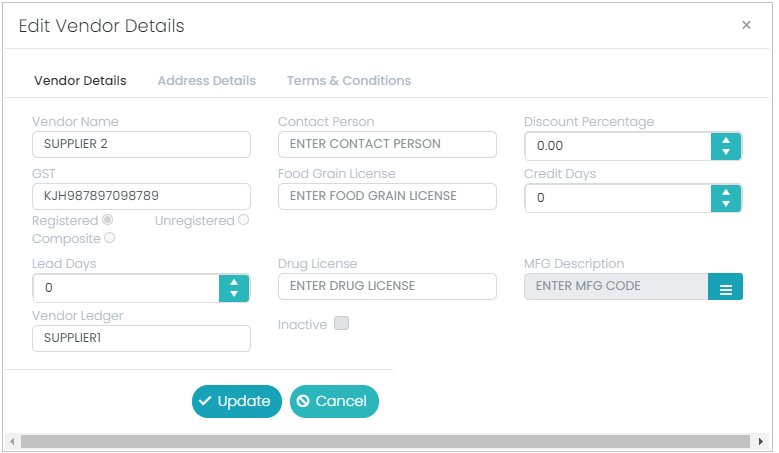Viewport: 779px width, 453px height.
Task: Click the Update button
Action: coord(237,401)
